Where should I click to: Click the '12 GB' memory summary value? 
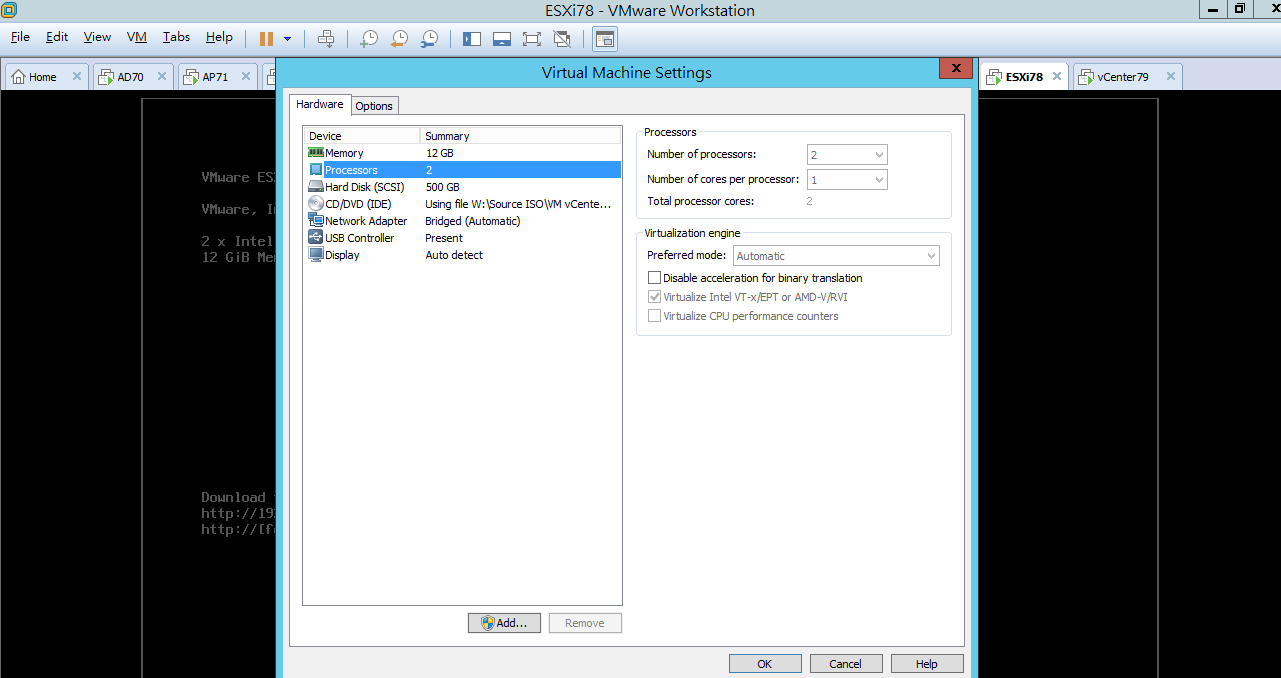coord(439,153)
